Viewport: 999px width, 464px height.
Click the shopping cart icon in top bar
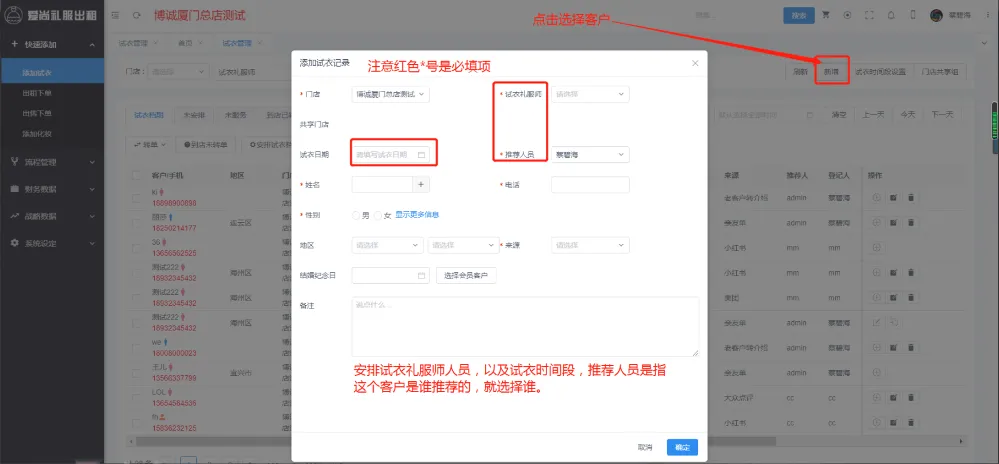pos(826,15)
